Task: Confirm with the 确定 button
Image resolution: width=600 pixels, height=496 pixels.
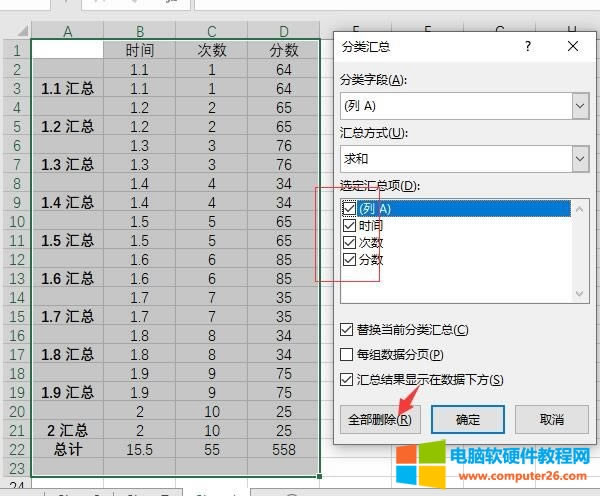Action: tap(467, 419)
